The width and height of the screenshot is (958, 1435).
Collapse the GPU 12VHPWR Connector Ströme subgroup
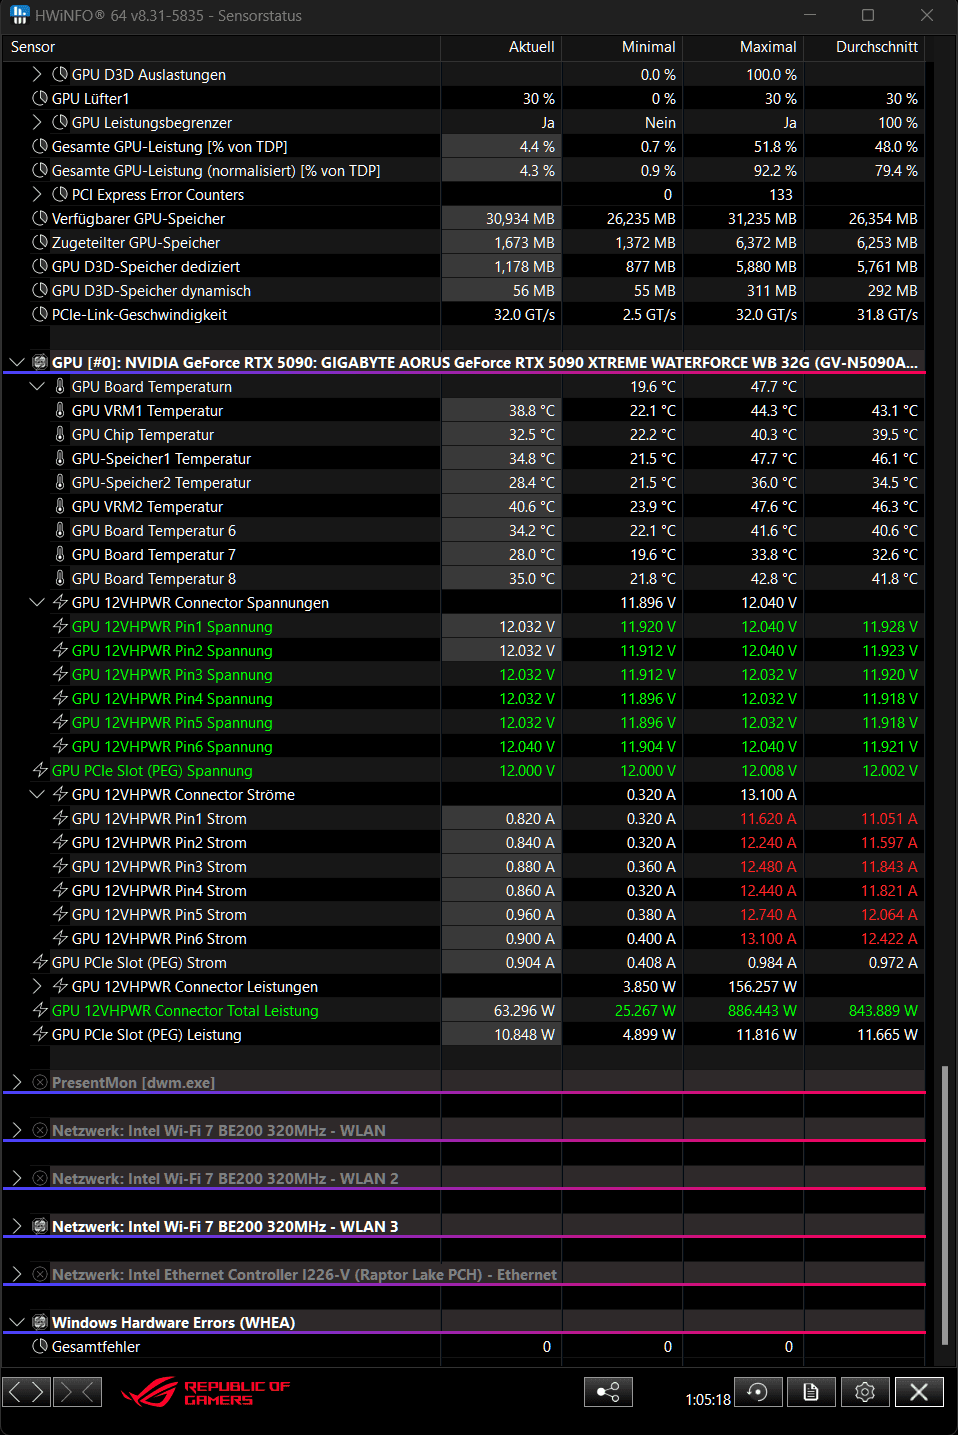(x=37, y=795)
